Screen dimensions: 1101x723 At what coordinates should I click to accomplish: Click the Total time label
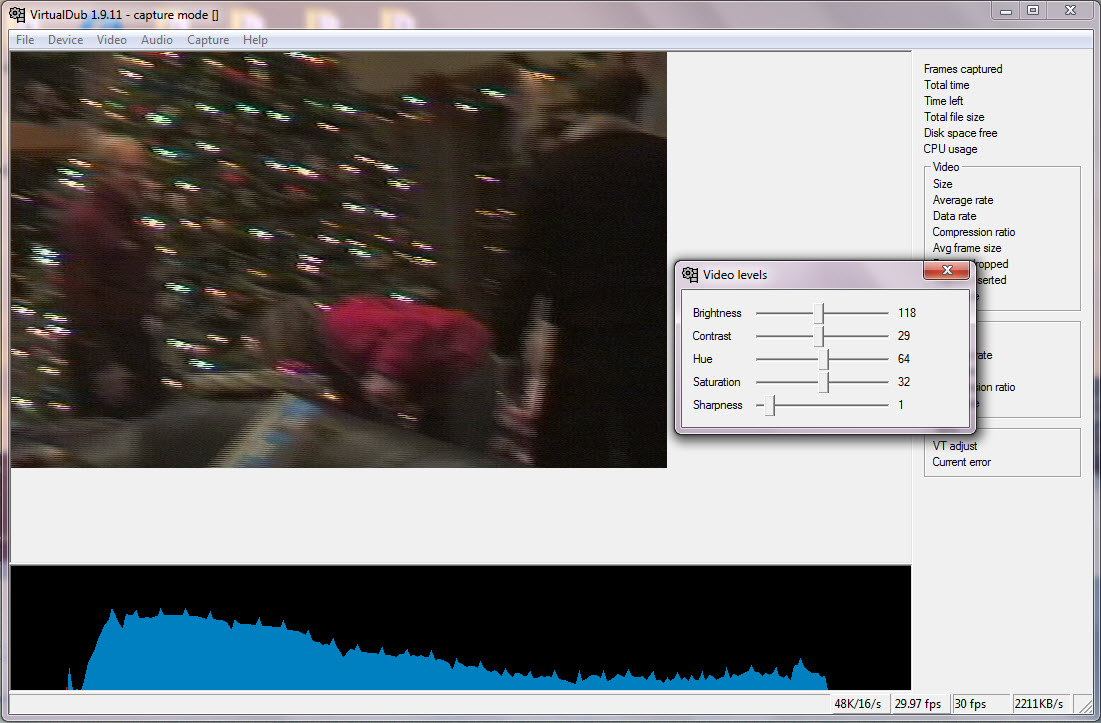(x=947, y=85)
